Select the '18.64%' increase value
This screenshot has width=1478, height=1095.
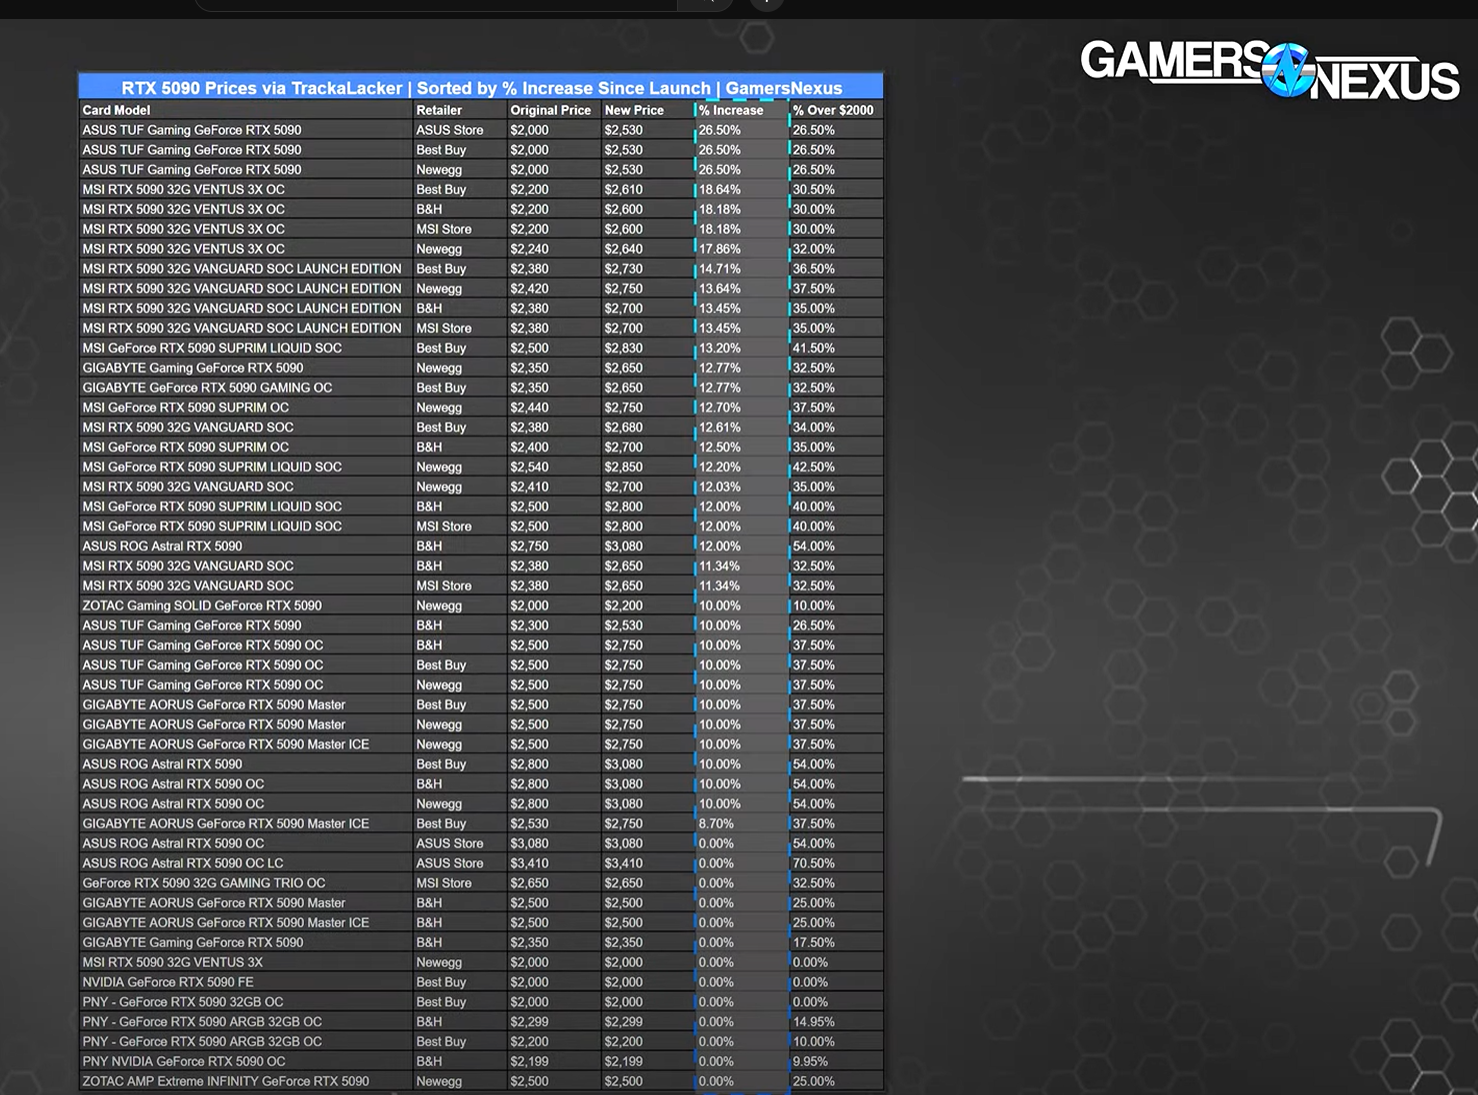[720, 189]
